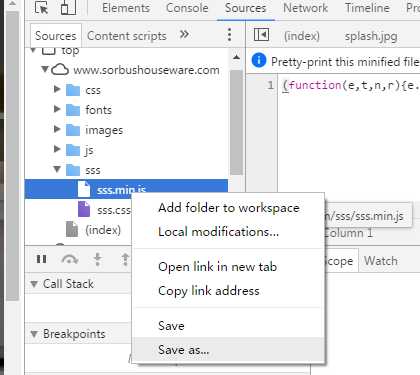Click the step into icon
The image size is (420, 375).
pyautogui.click(x=97, y=259)
